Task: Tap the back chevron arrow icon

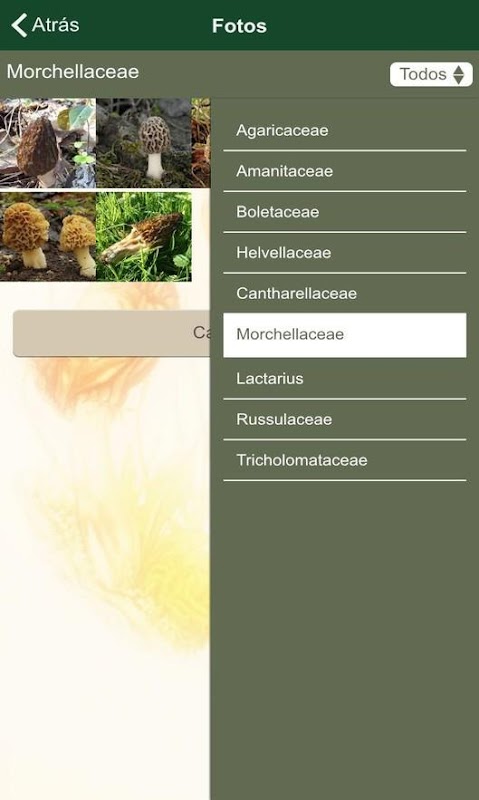Action: [x=19, y=25]
